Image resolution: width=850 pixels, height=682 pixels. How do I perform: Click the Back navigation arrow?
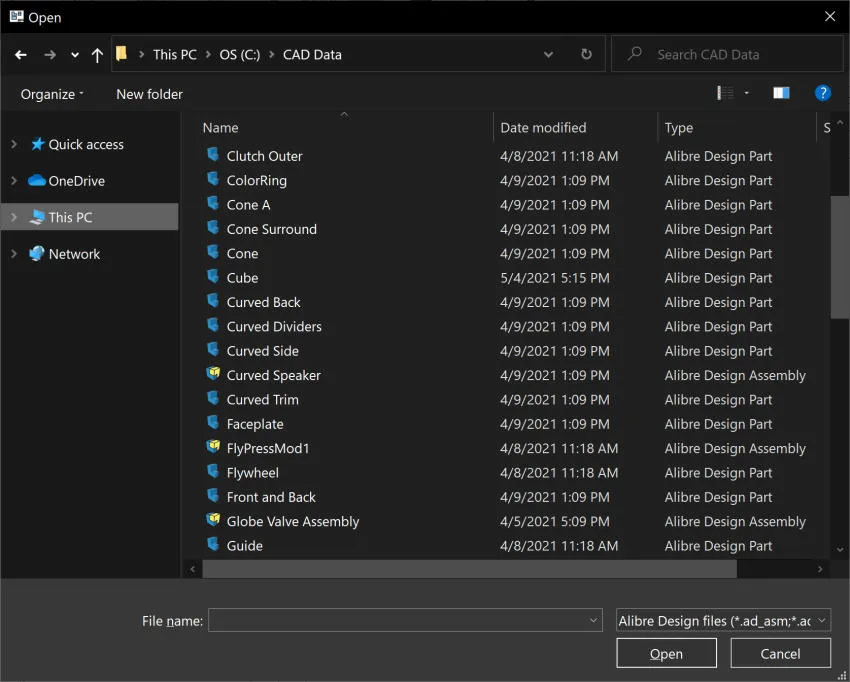[x=21, y=55]
